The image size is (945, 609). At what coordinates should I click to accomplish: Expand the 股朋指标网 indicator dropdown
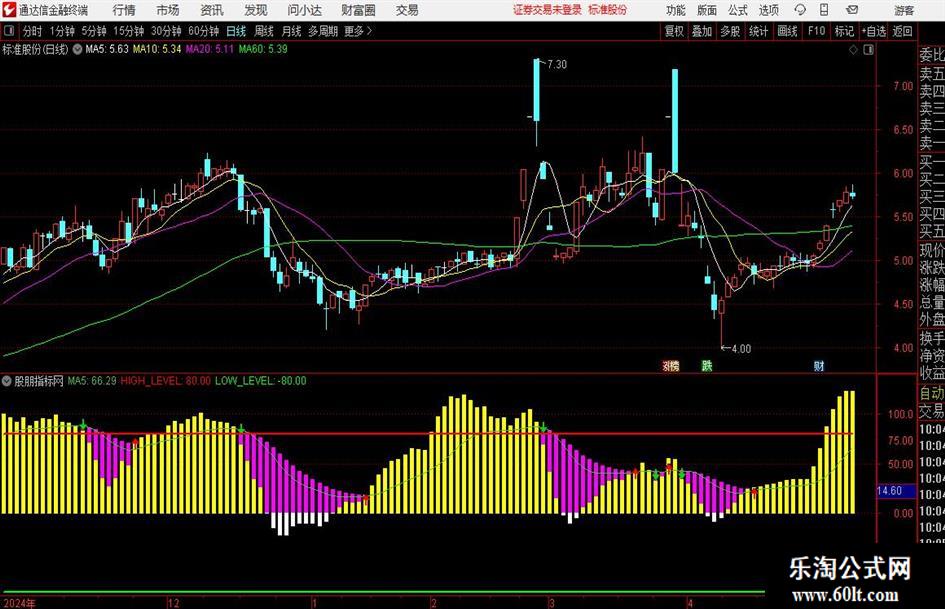click(7, 380)
